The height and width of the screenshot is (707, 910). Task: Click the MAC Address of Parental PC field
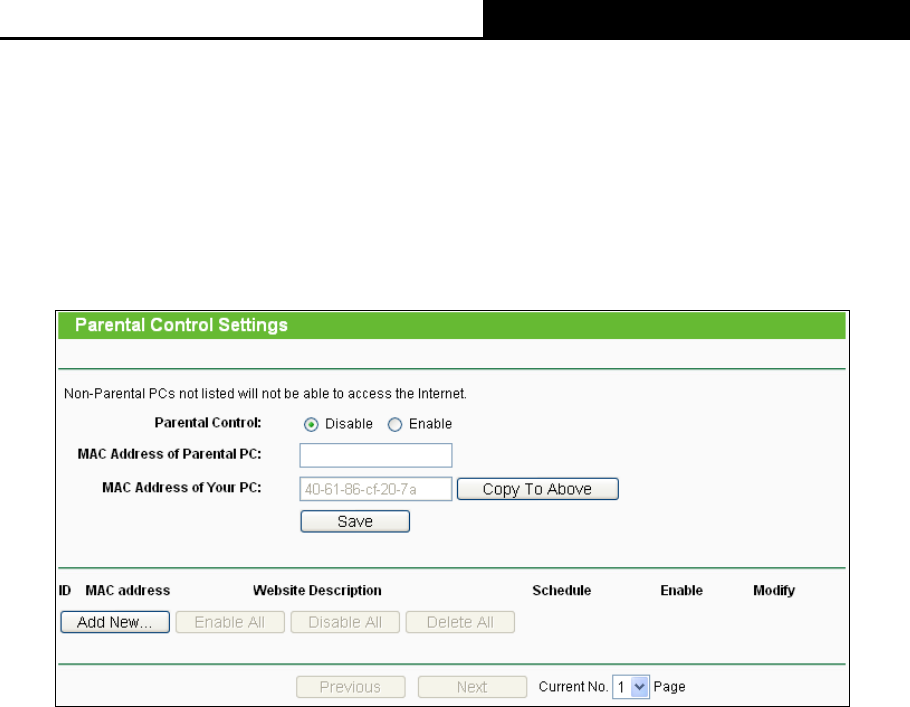pos(375,455)
